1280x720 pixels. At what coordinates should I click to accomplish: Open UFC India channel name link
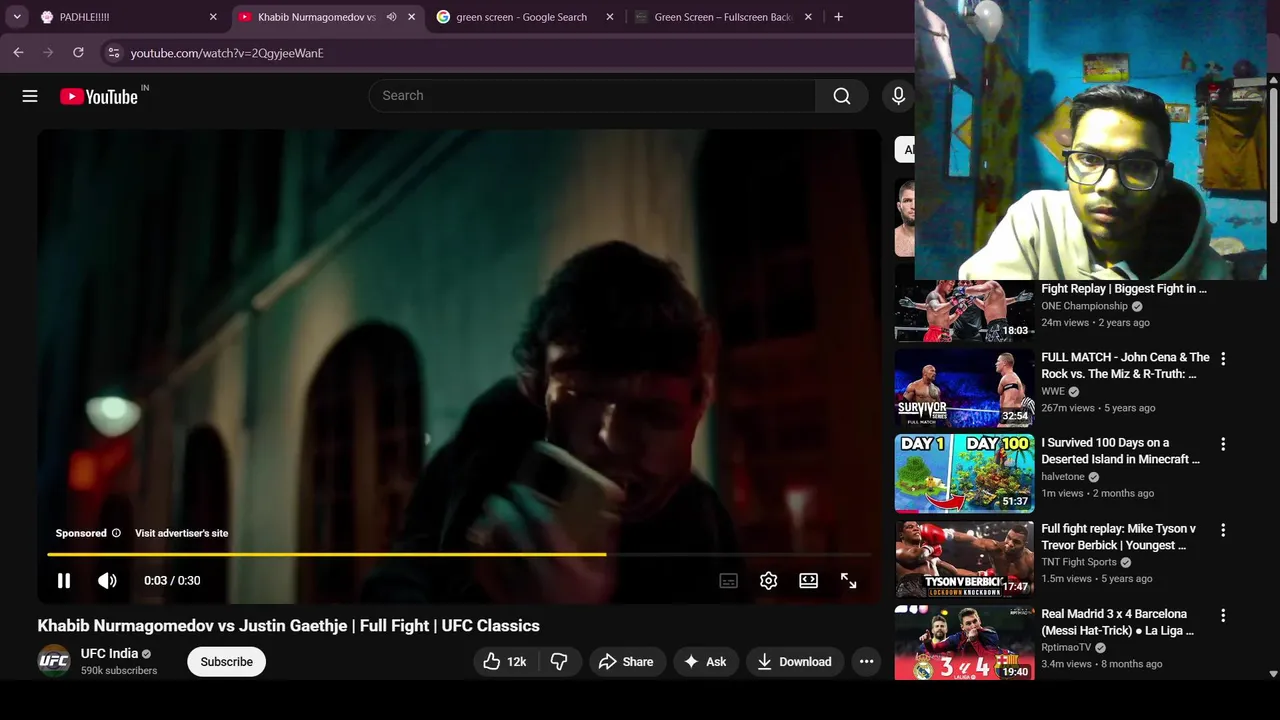point(109,654)
